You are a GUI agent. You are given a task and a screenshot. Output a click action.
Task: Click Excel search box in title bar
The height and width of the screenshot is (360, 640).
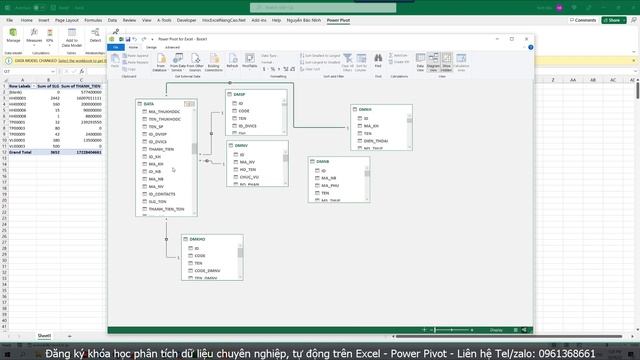coord(323,8)
